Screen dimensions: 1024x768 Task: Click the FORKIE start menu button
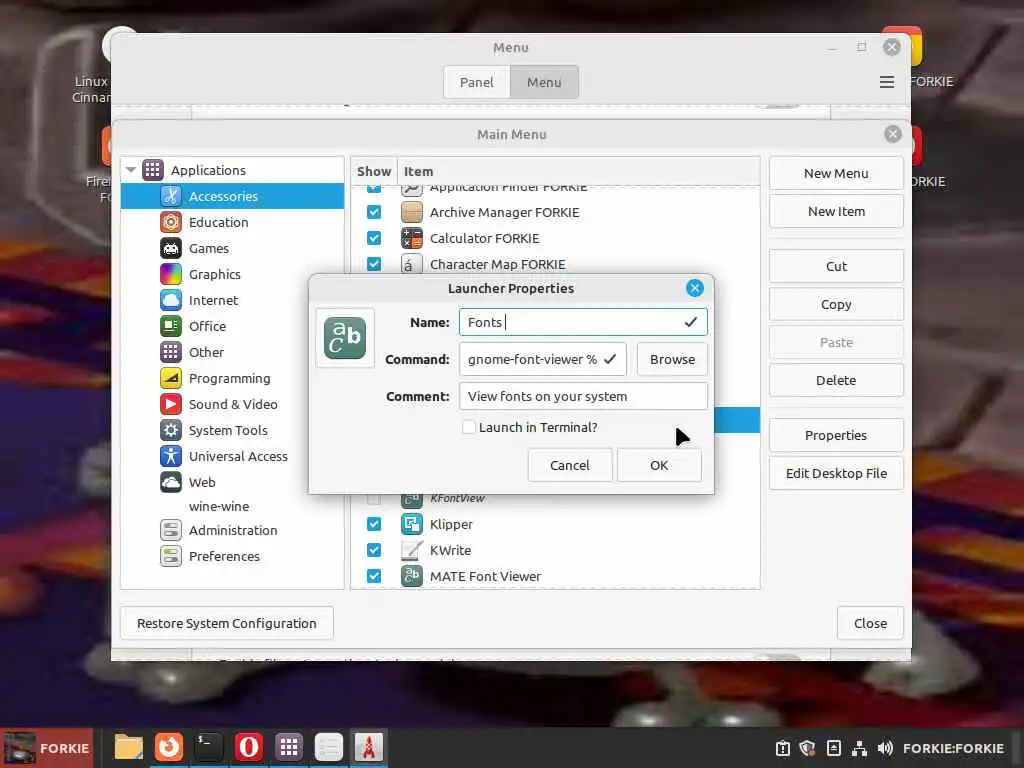[x=46, y=748]
